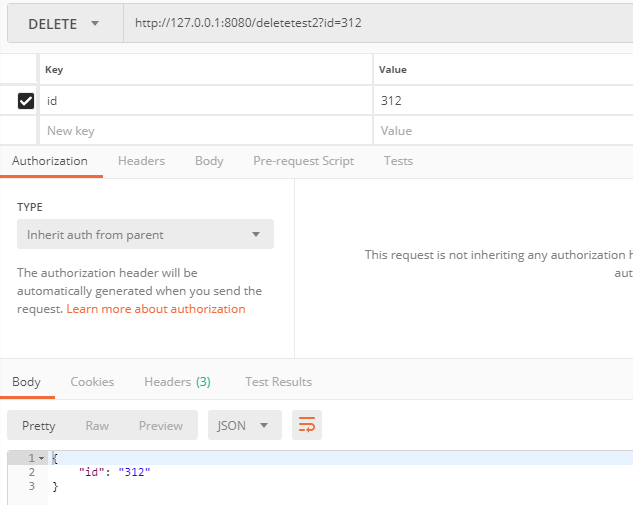Viewport: 633px width, 505px height.
Task: Click line number 3 in response gutter
Action: click(31, 486)
